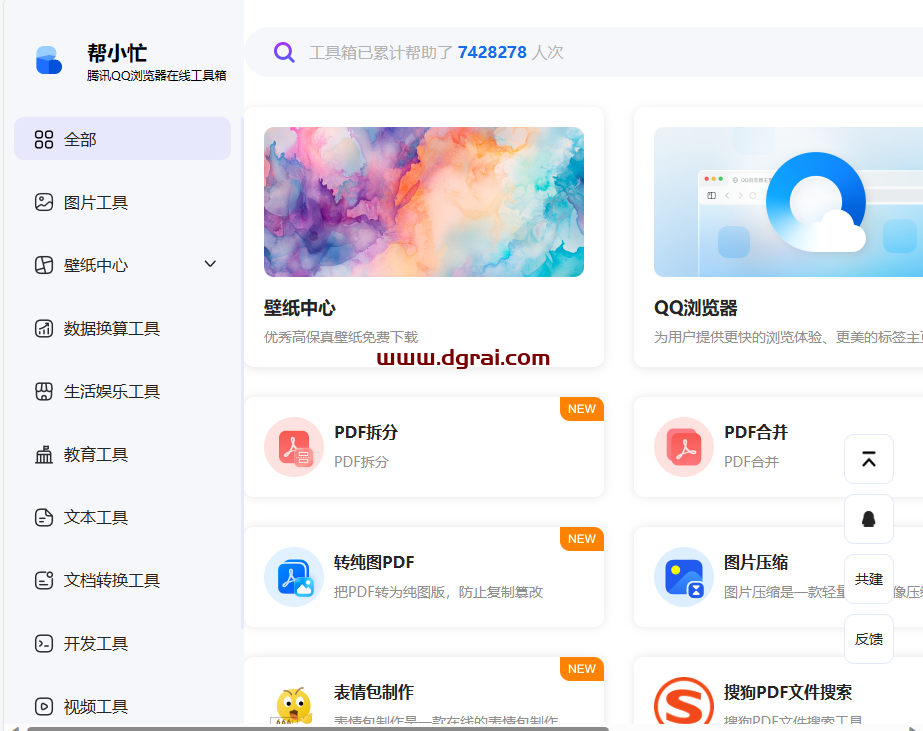Image resolution: width=923 pixels, height=731 pixels.
Task: Click the 图片工具 sidebar icon
Action: coord(44,202)
